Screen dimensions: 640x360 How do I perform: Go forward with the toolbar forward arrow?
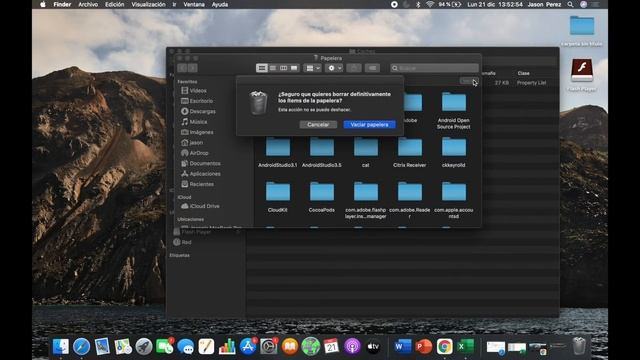(193, 68)
